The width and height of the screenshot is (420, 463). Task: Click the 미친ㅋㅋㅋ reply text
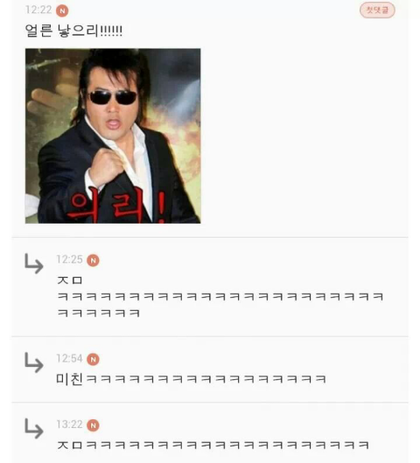pos(191,379)
